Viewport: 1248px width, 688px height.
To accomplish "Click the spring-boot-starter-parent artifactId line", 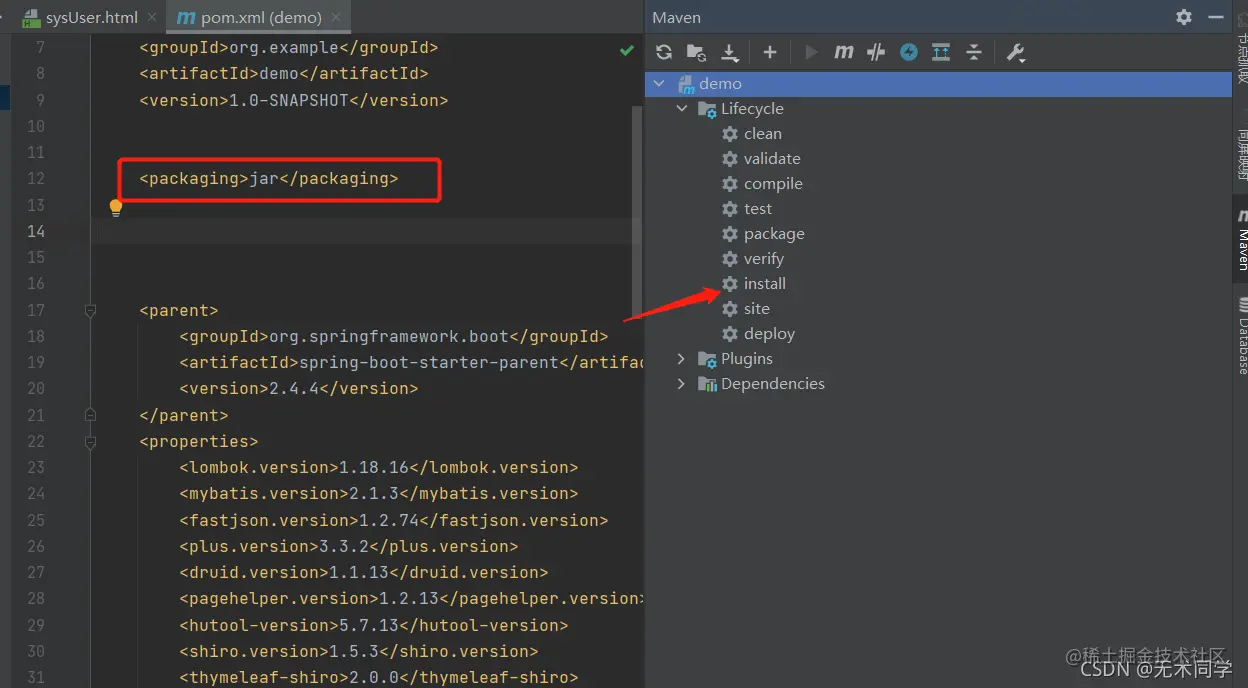I will (x=411, y=363).
